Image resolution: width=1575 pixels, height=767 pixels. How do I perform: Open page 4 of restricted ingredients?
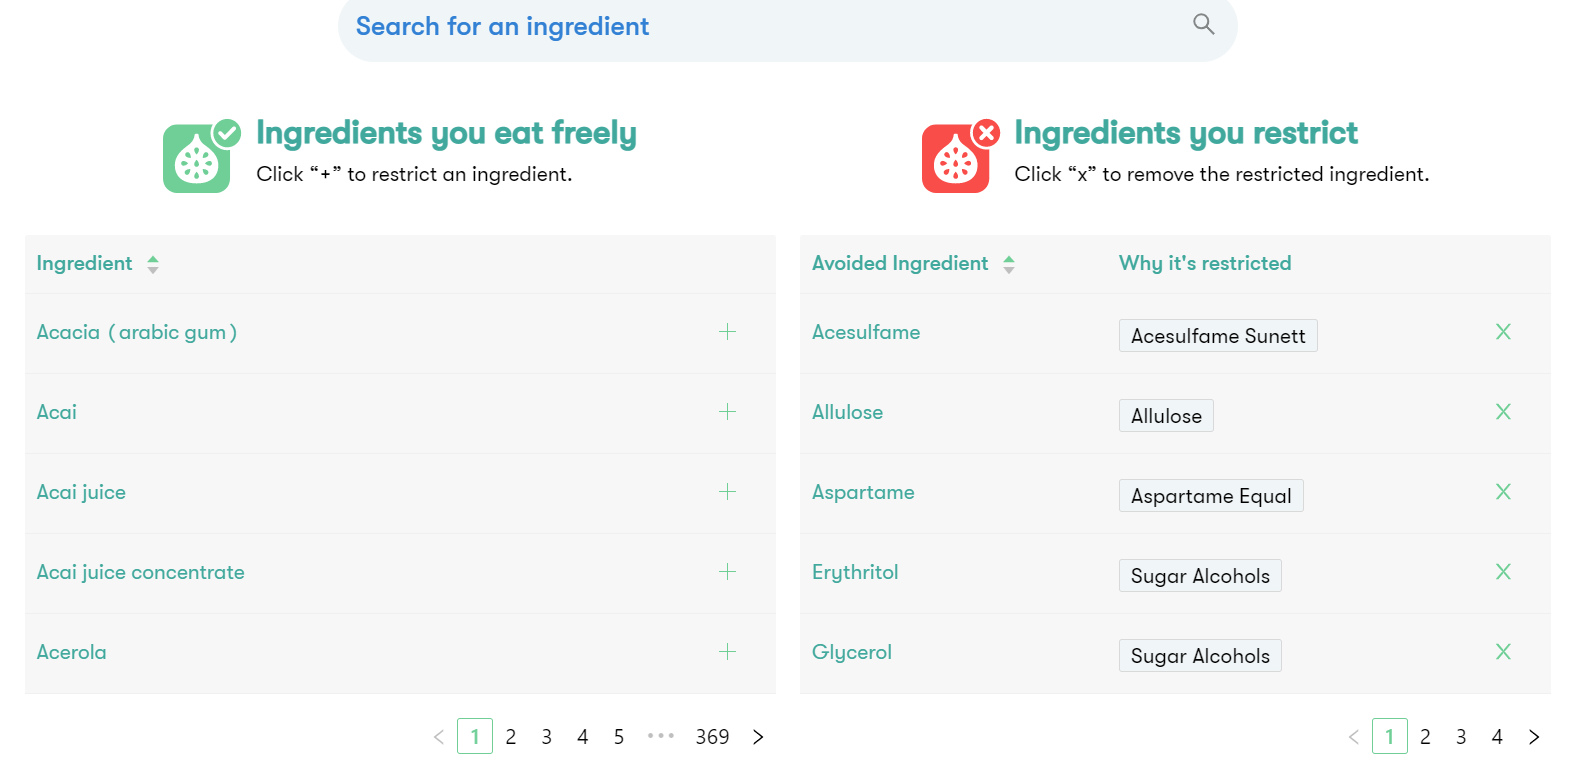tap(1497, 737)
